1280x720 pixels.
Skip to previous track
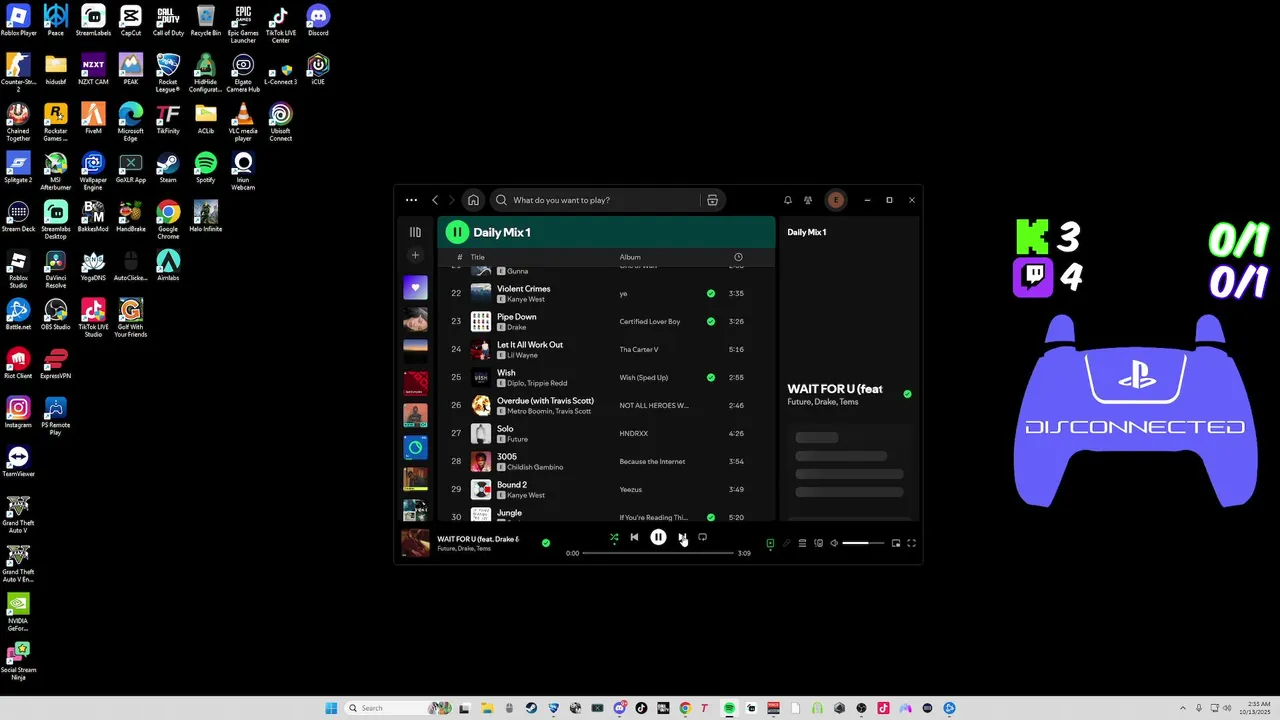pos(634,537)
